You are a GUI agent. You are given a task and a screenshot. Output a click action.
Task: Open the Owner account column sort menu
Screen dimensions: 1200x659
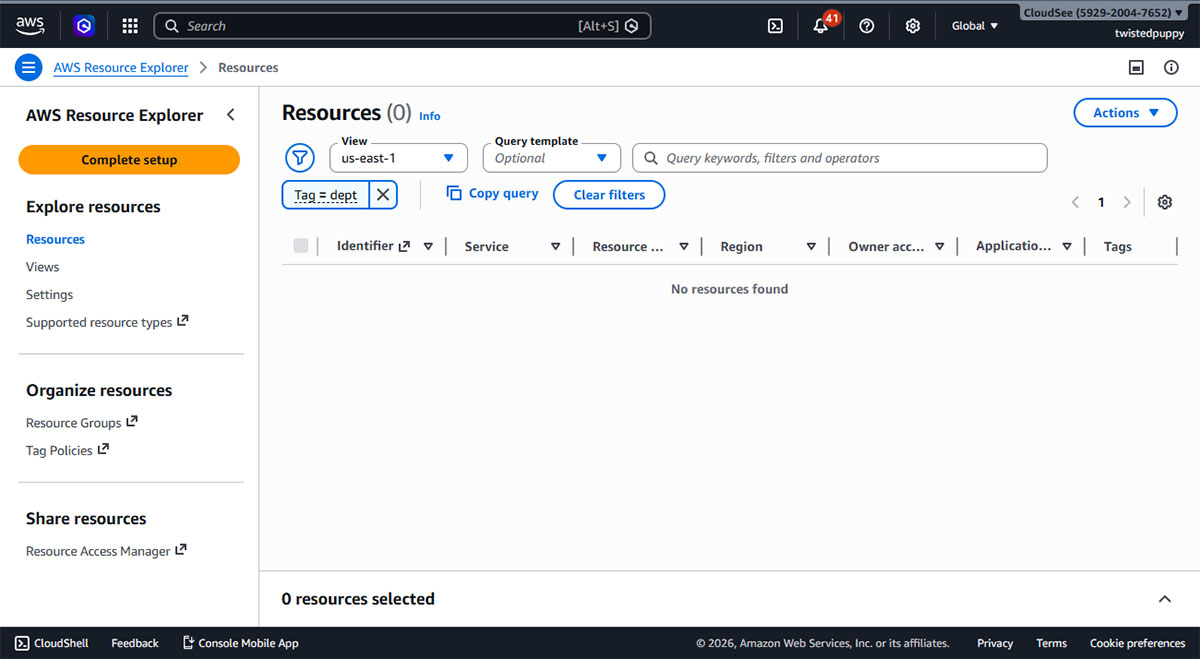click(939, 247)
